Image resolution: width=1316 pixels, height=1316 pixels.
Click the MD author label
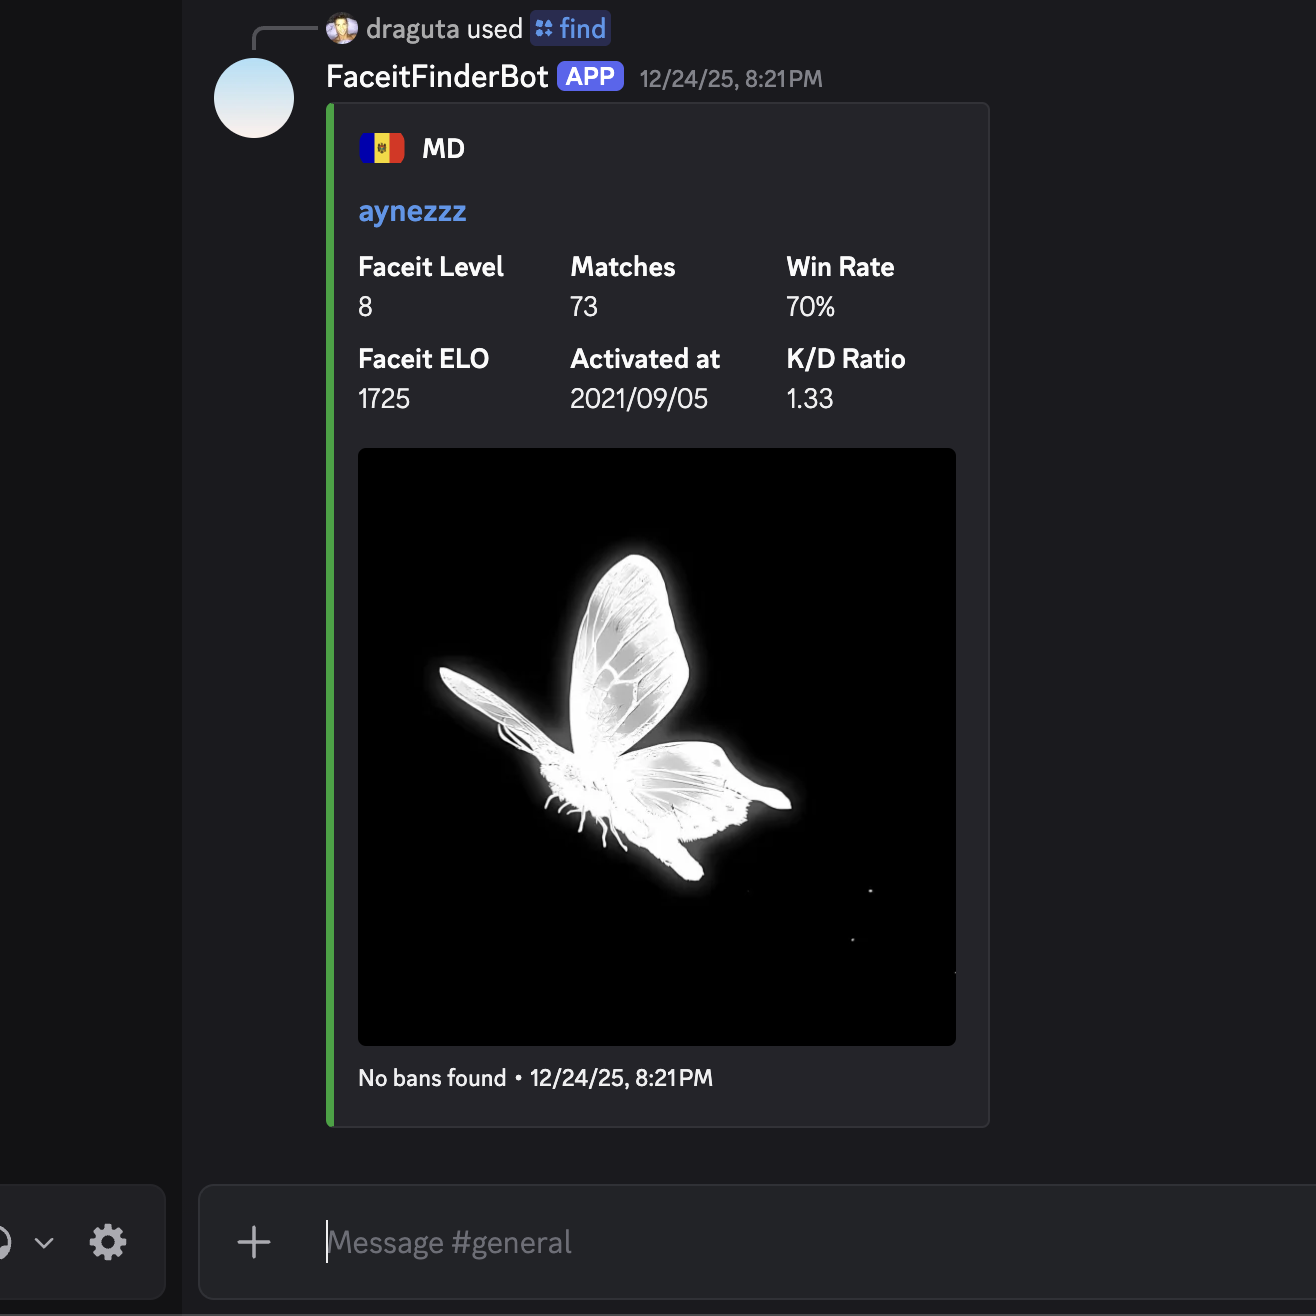point(443,149)
